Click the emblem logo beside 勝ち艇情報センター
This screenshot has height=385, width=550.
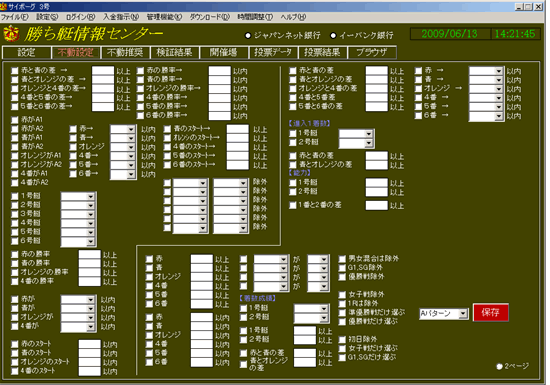click(x=11, y=34)
